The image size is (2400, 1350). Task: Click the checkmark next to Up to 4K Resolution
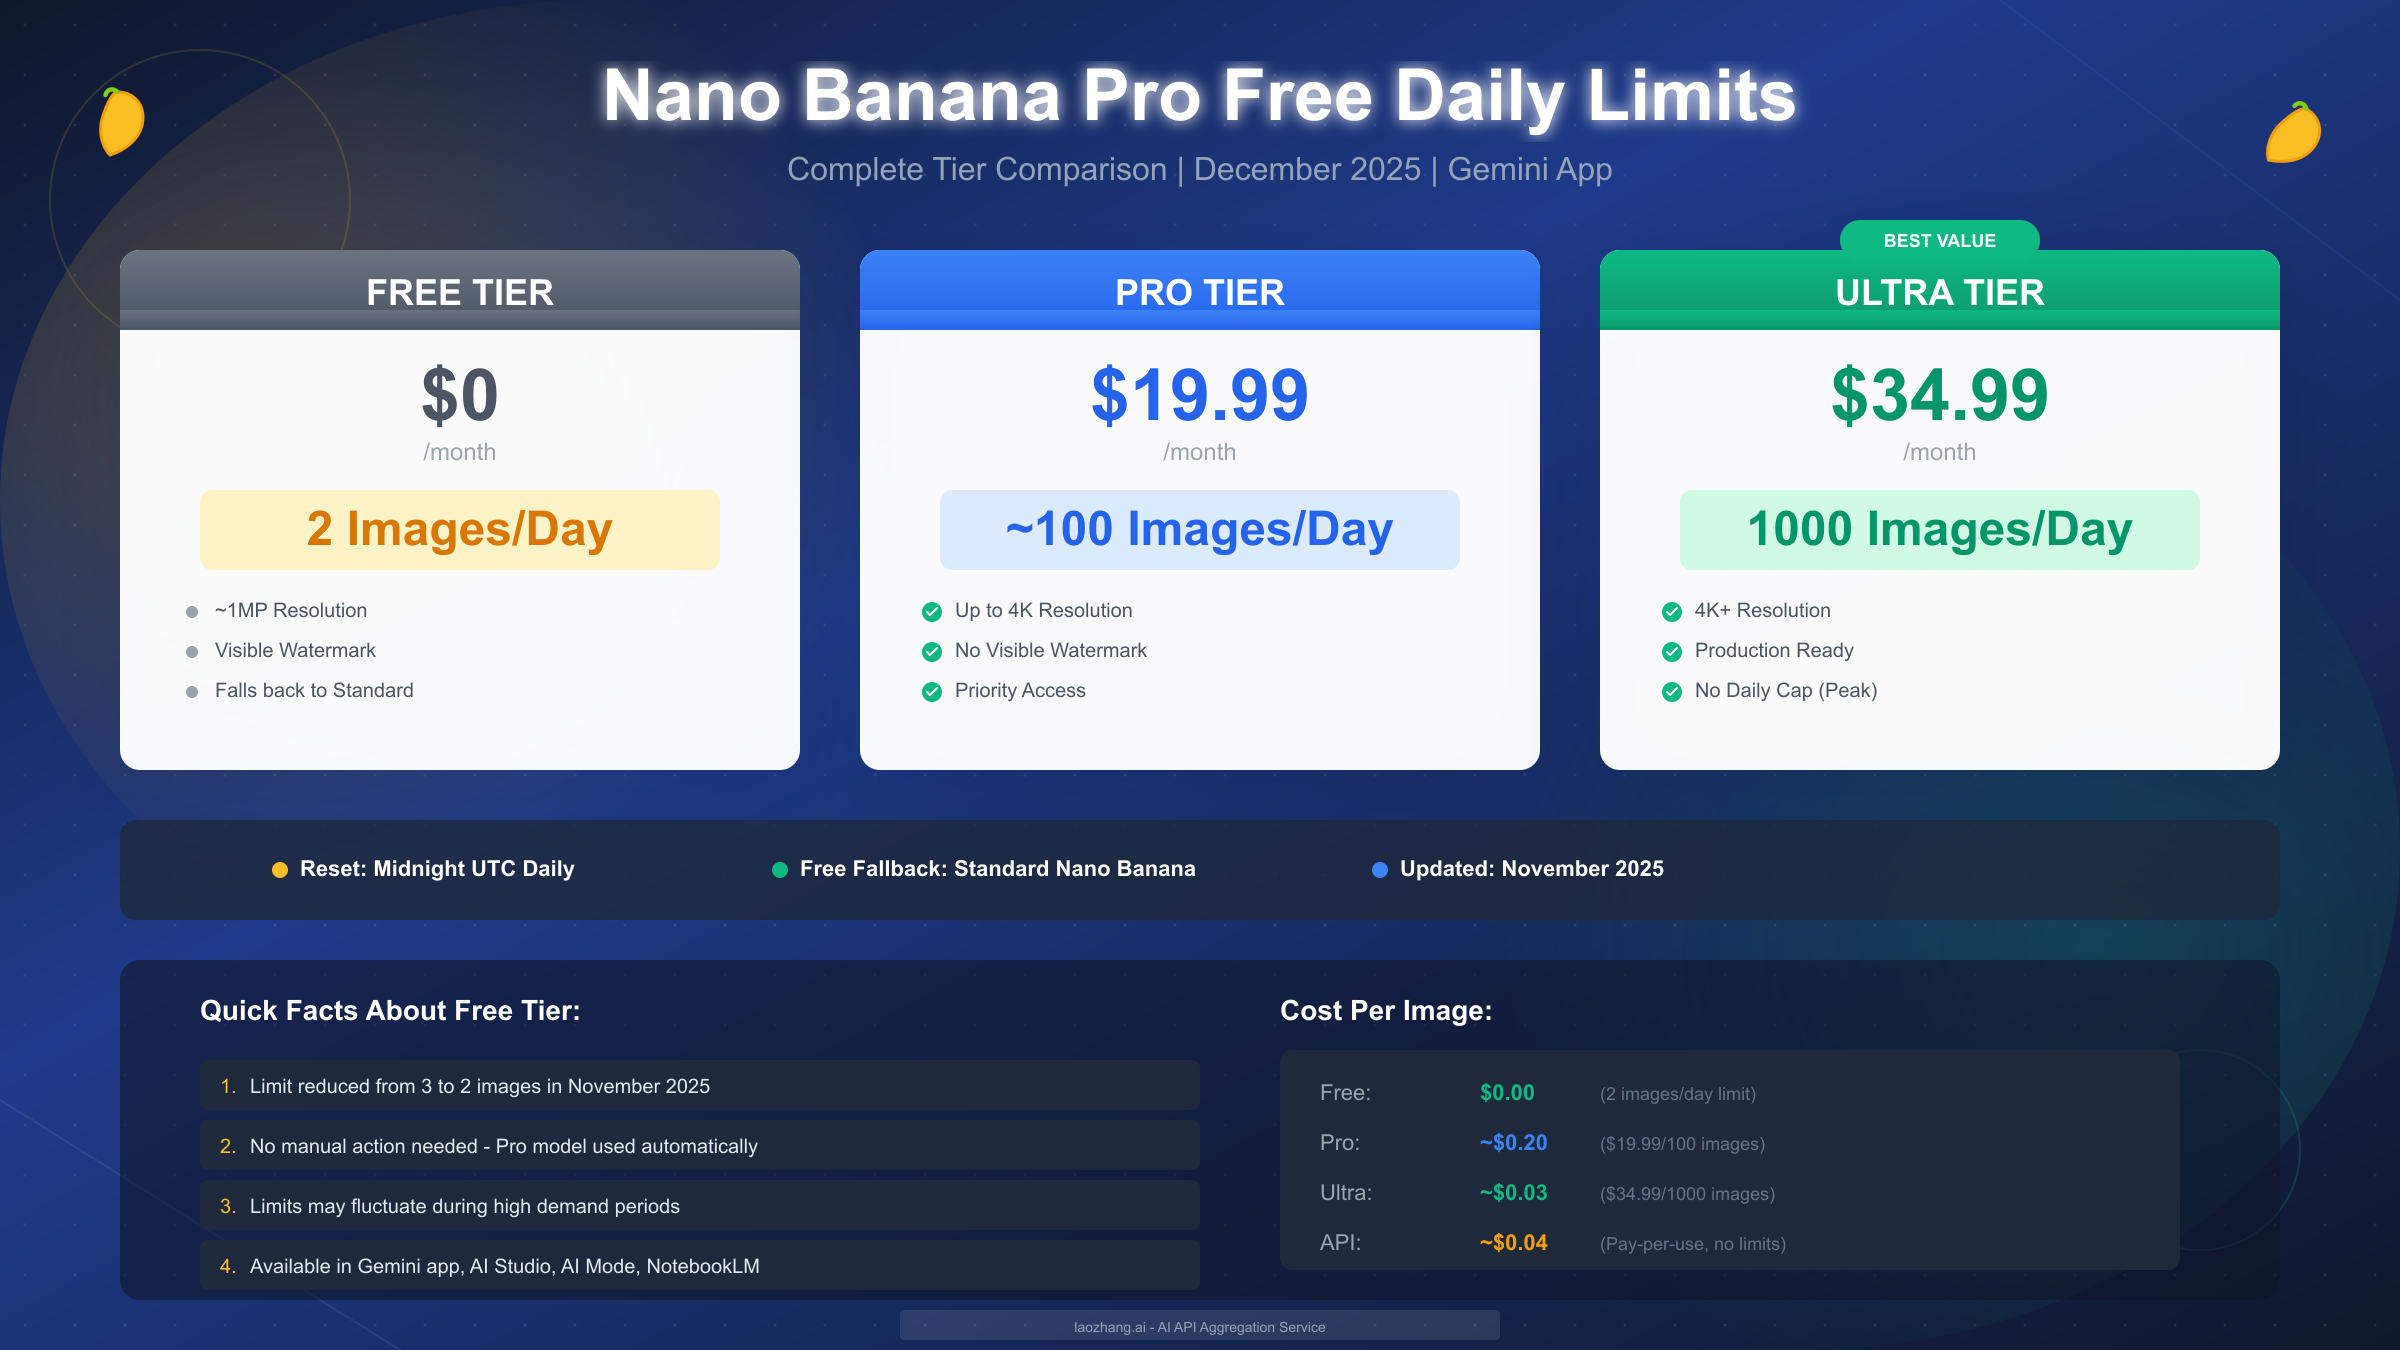pos(932,612)
